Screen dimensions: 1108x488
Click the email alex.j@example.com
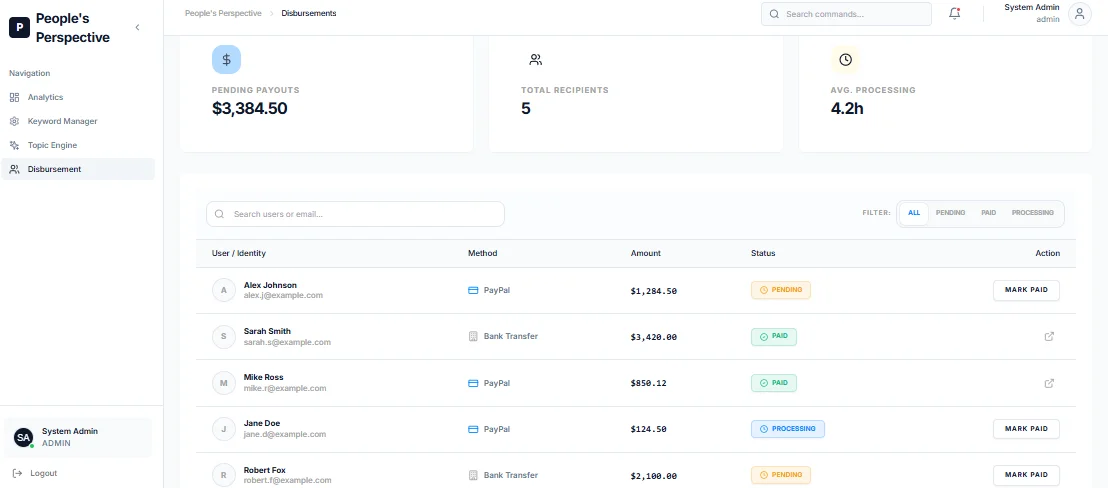(x=283, y=296)
